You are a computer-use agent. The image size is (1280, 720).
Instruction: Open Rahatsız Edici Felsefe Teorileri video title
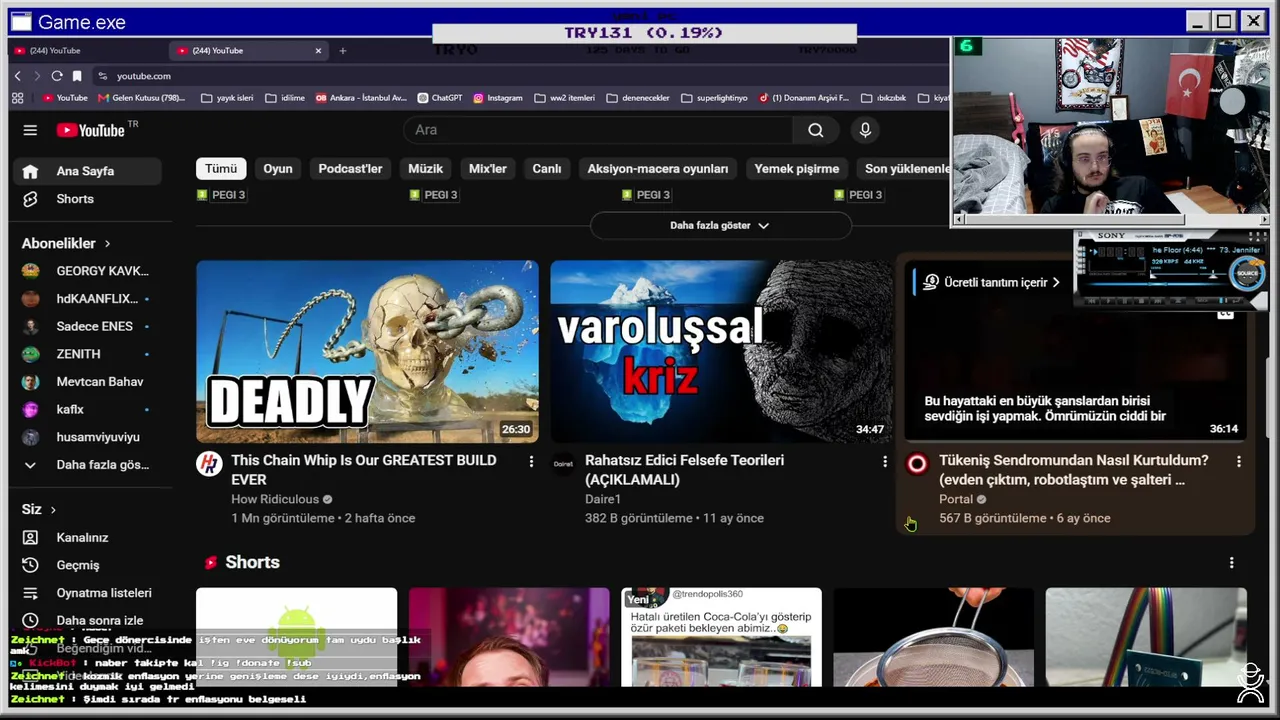[x=685, y=470]
